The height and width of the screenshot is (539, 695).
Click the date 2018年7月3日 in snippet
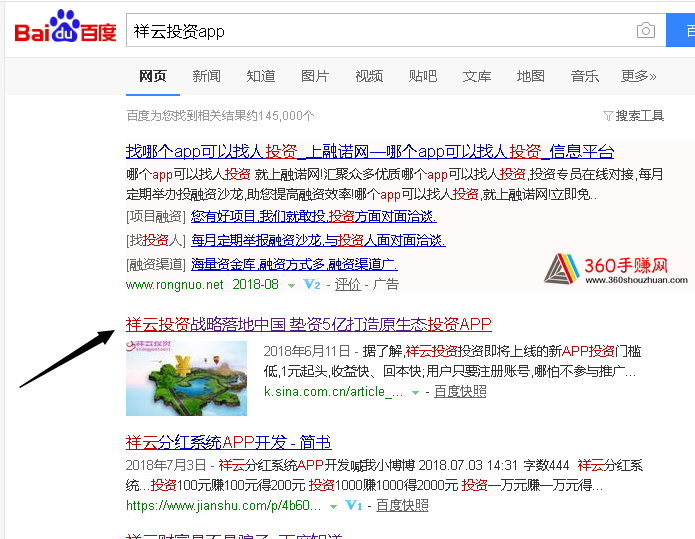[x=166, y=465]
